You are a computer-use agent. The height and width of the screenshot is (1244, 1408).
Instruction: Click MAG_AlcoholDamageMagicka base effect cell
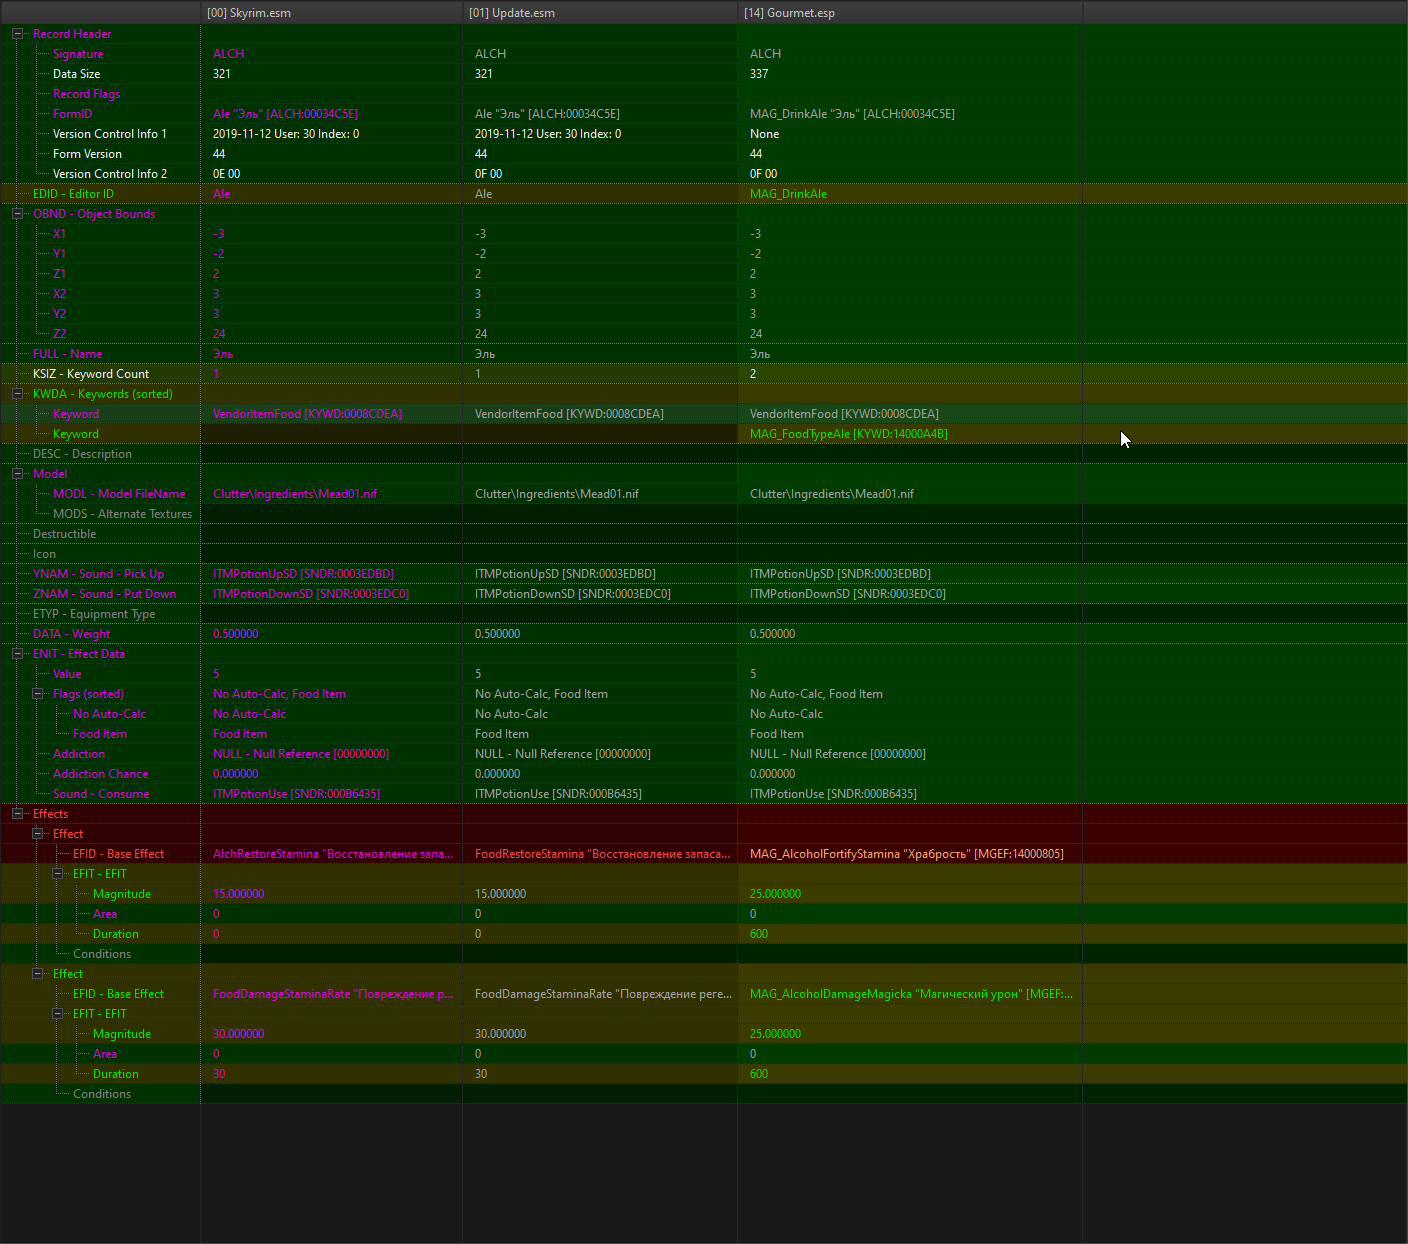point(910,994)
